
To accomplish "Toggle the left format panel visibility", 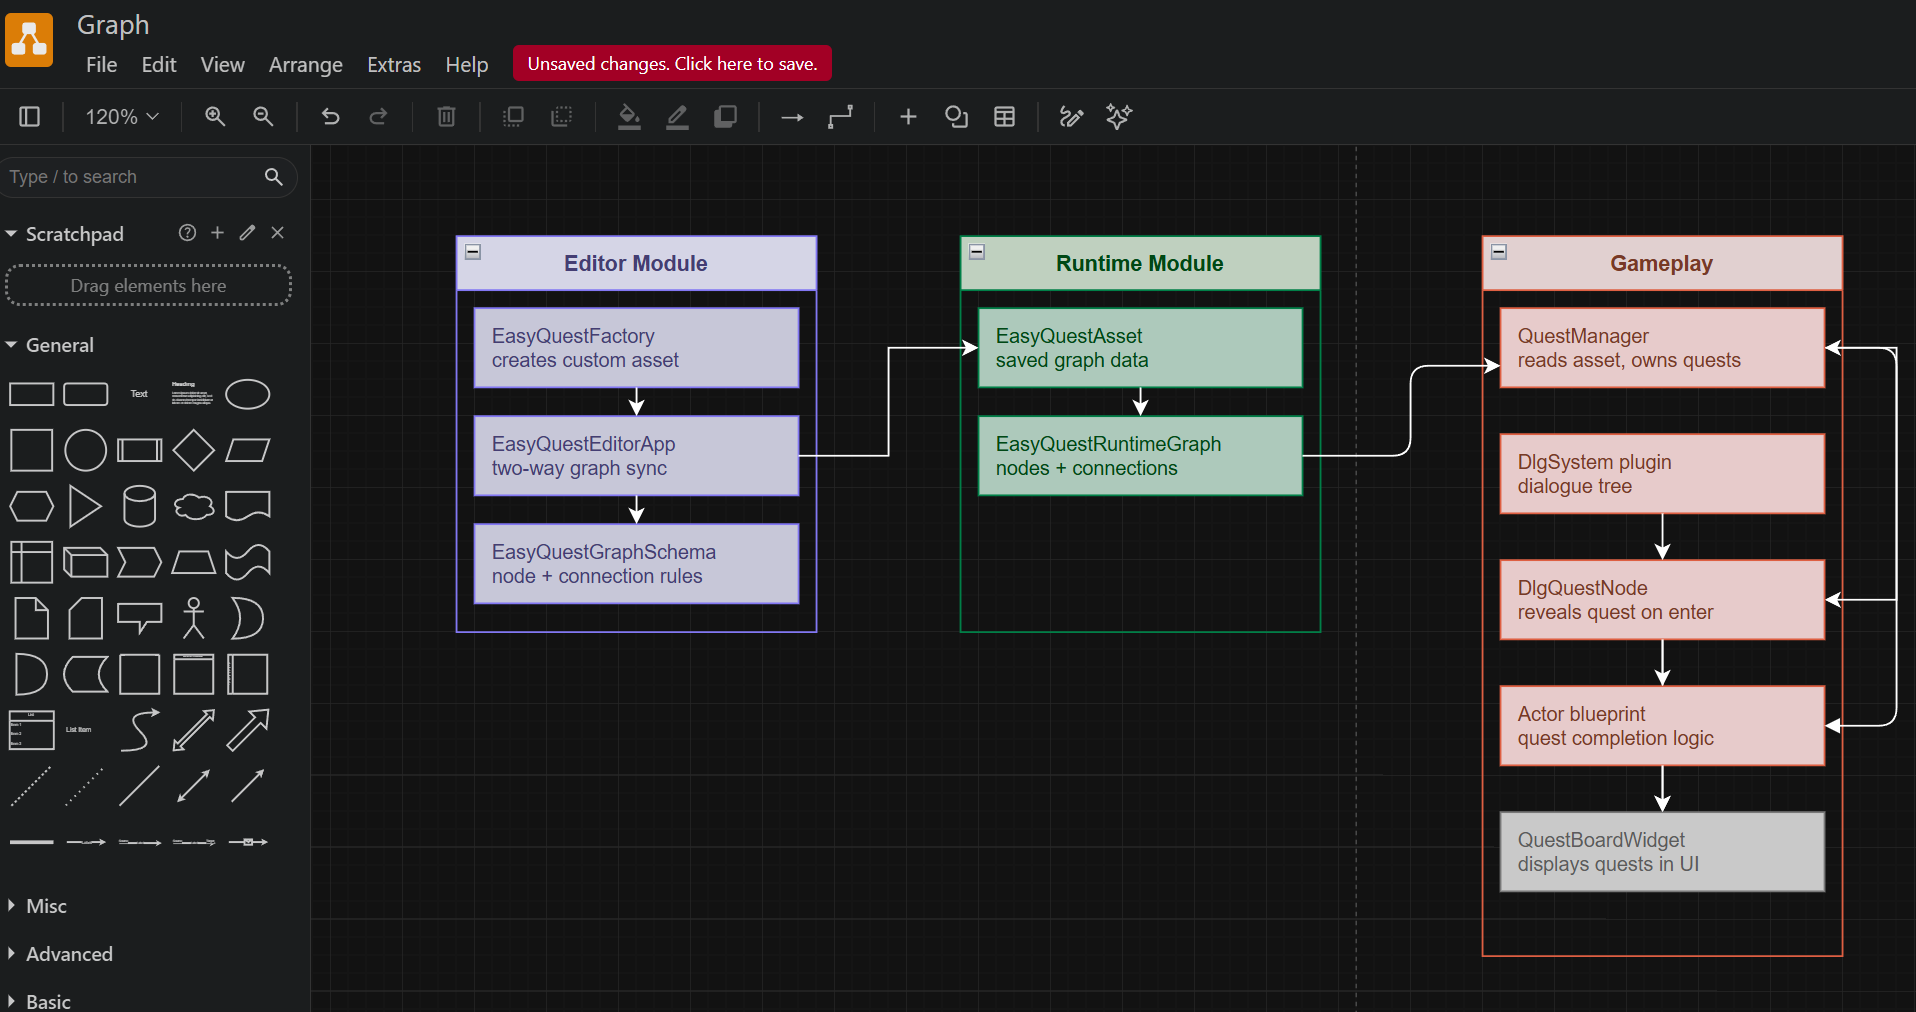I will pos(29,117).
